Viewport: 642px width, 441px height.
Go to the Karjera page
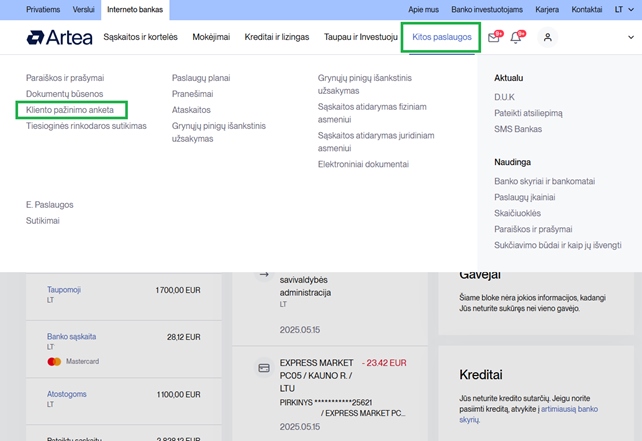click(x=547, y=9)
